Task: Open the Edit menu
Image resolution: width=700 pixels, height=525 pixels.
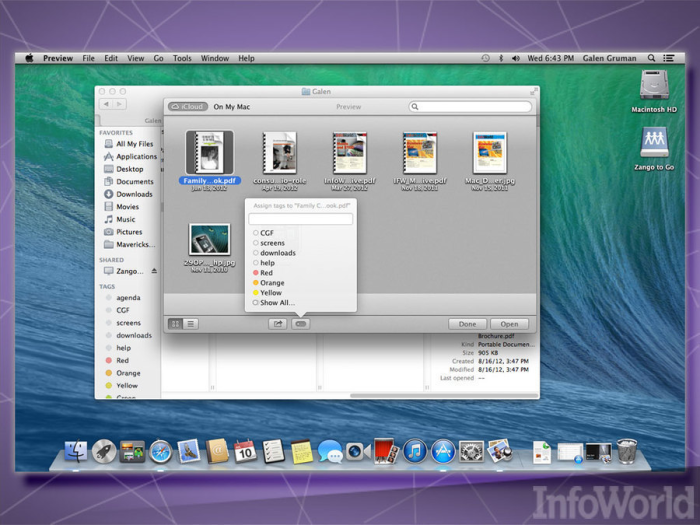Action: (111, 58)
